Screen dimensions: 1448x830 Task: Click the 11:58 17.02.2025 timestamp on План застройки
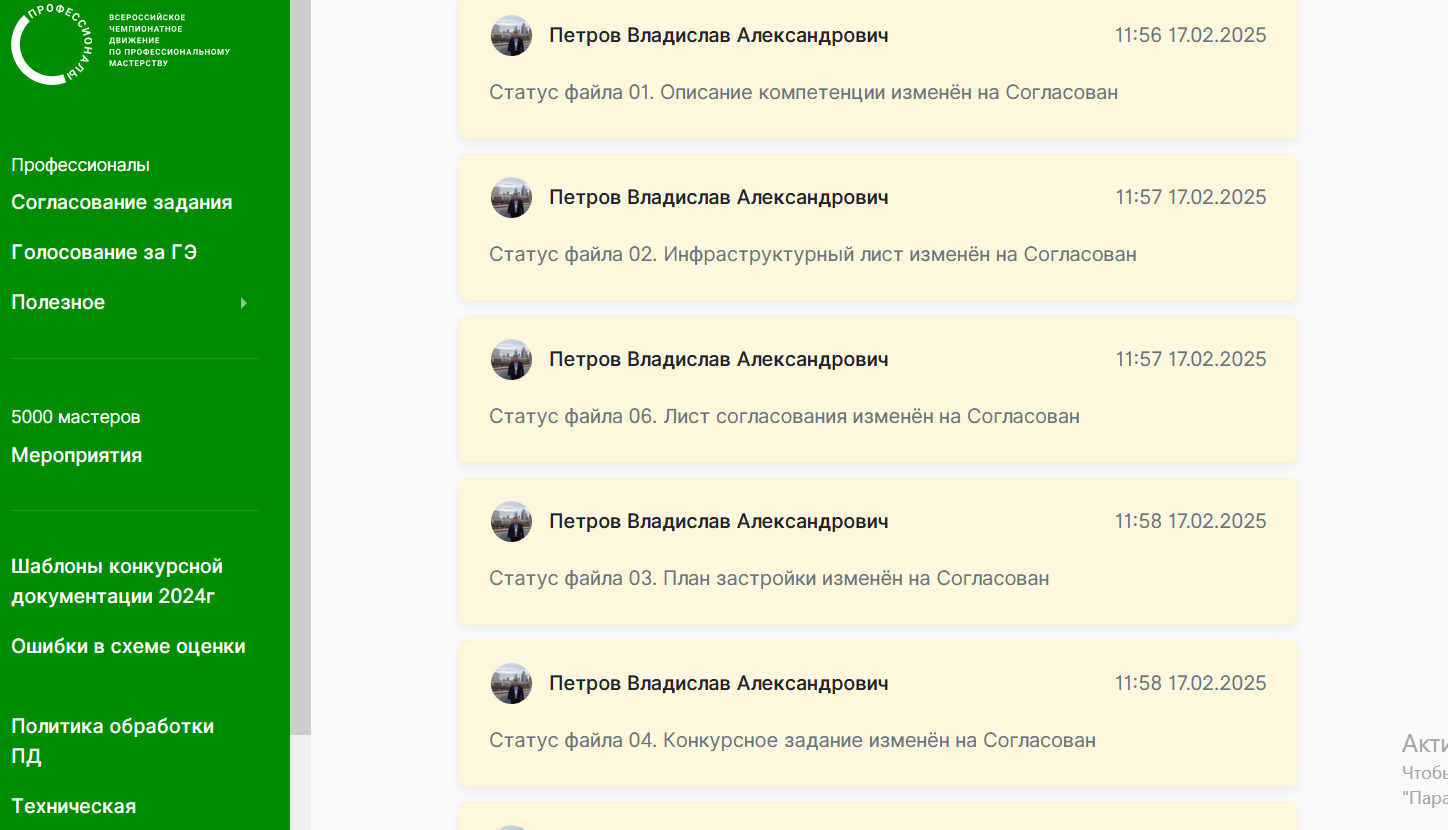click(1191, 521)
